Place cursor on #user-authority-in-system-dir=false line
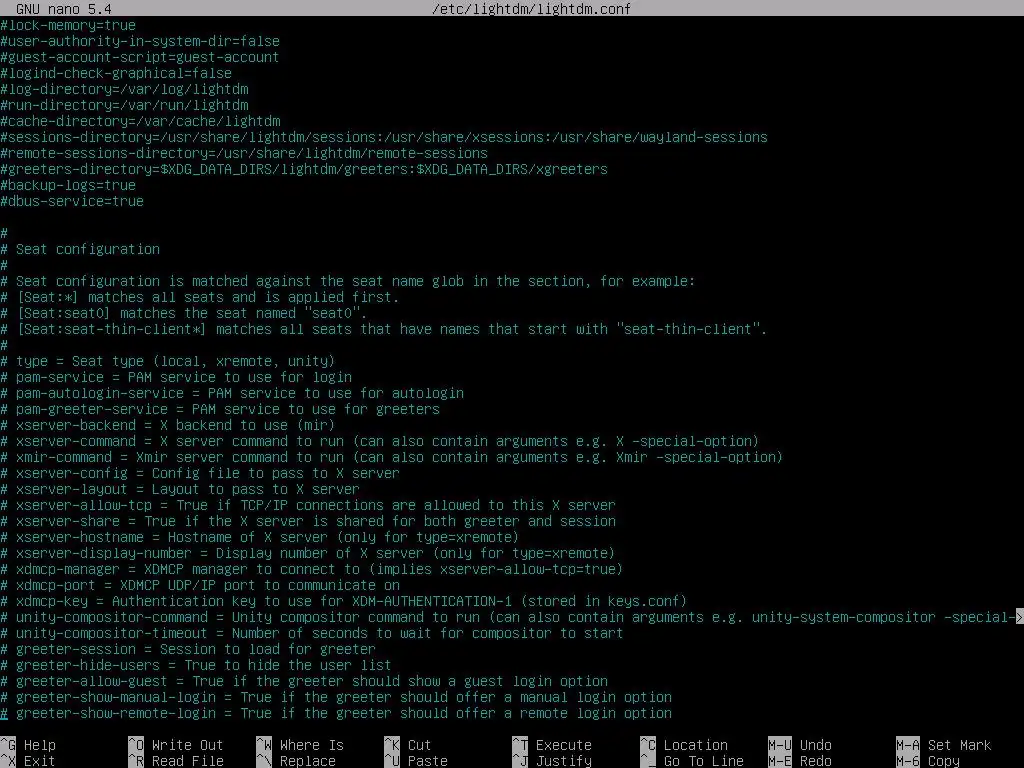The width and height of the screenshot is (1024, 768). pyautogui.click(x=140, y=41)
